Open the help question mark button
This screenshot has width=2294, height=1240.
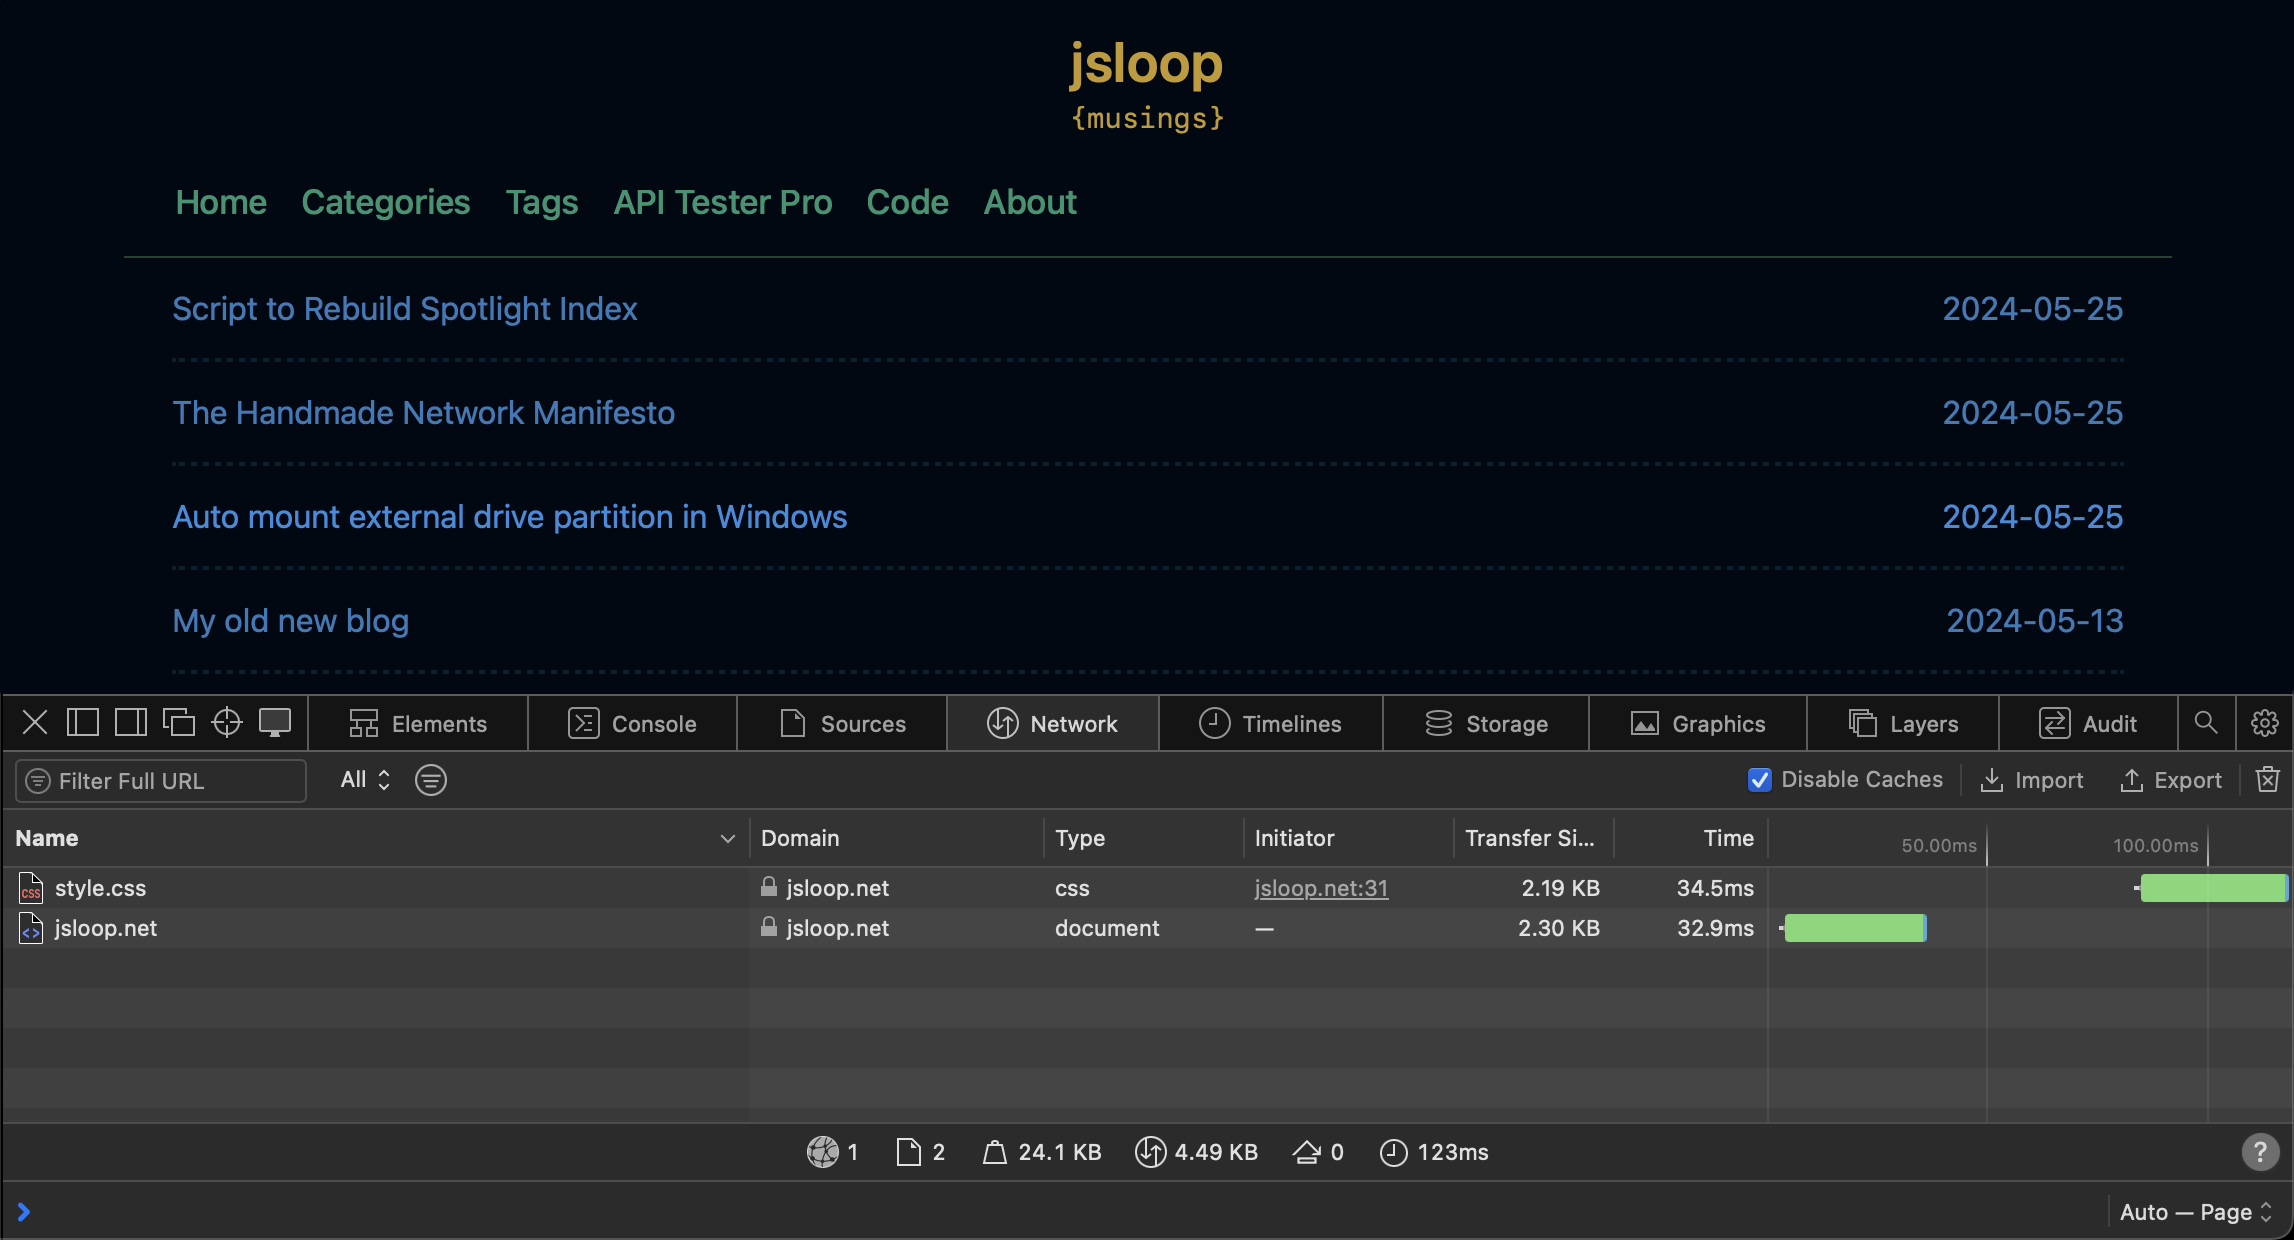pos(2259,1152)
